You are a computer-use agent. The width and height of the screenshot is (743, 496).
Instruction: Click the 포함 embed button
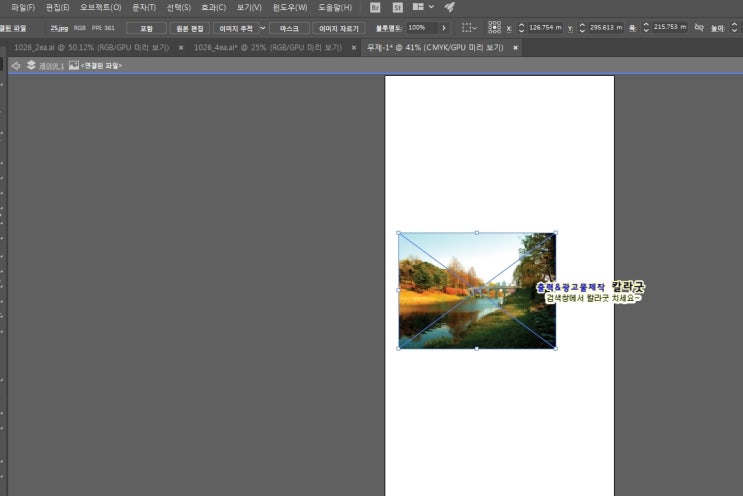tap(146, 28)
